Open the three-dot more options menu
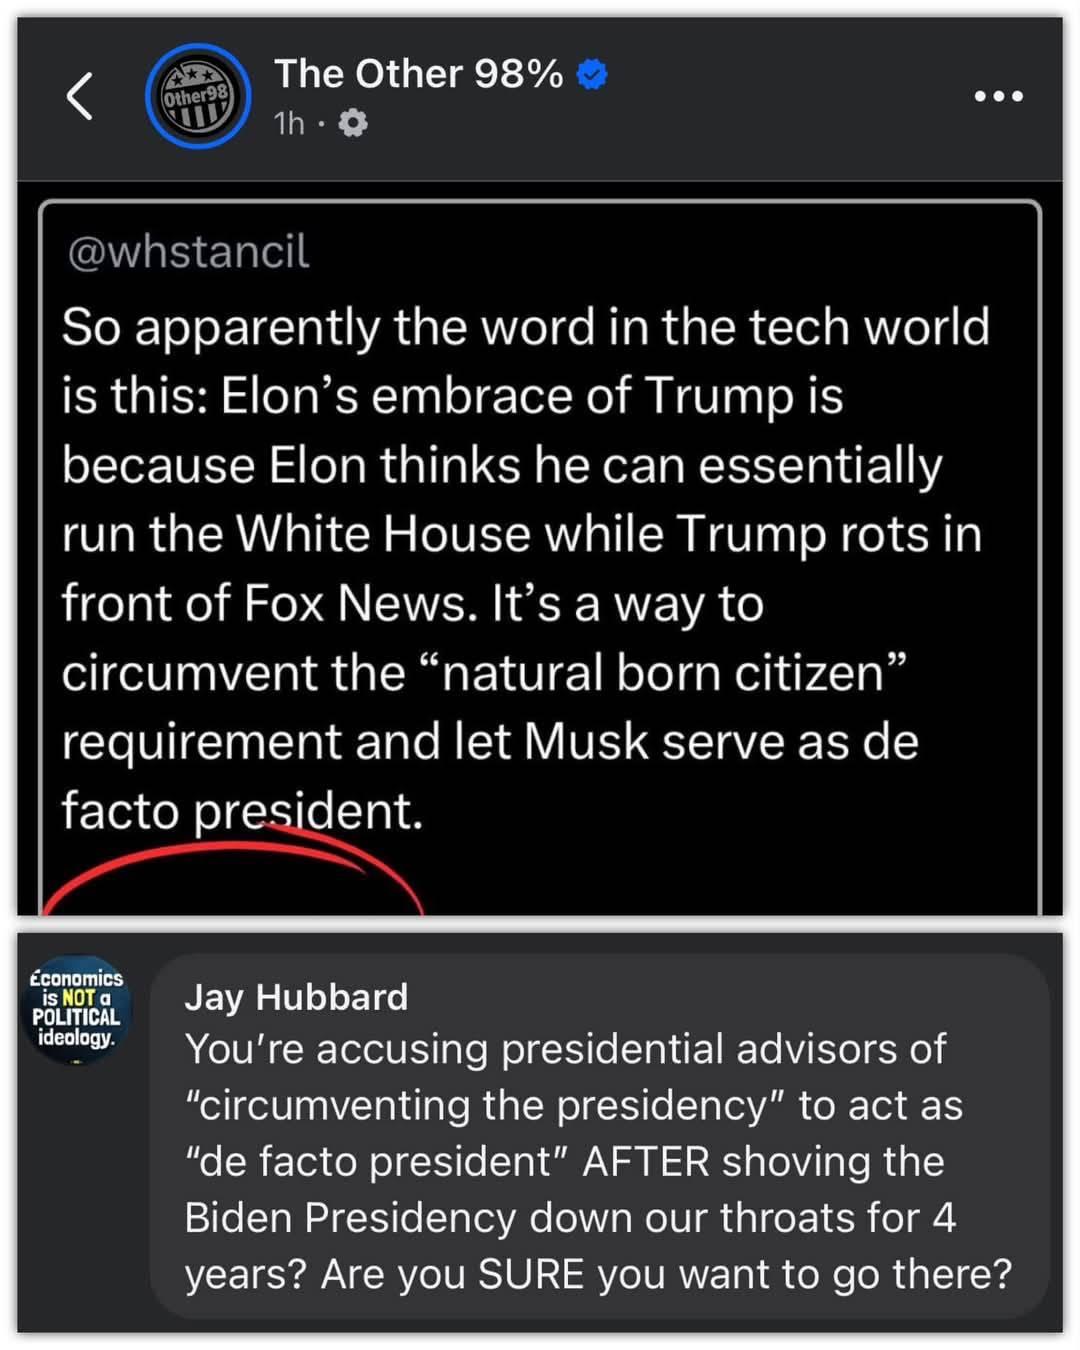1080x1350 pixels. [998, 96]
